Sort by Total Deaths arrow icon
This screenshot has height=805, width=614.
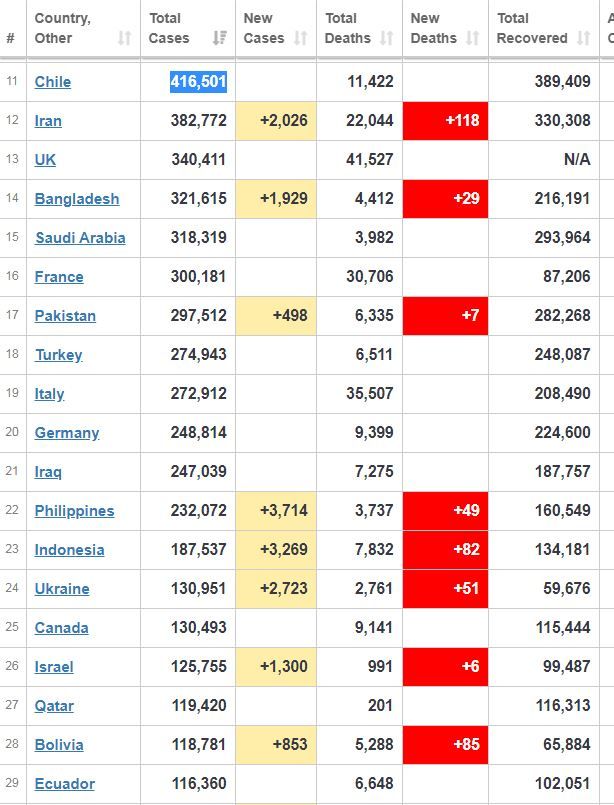[386, 38]
